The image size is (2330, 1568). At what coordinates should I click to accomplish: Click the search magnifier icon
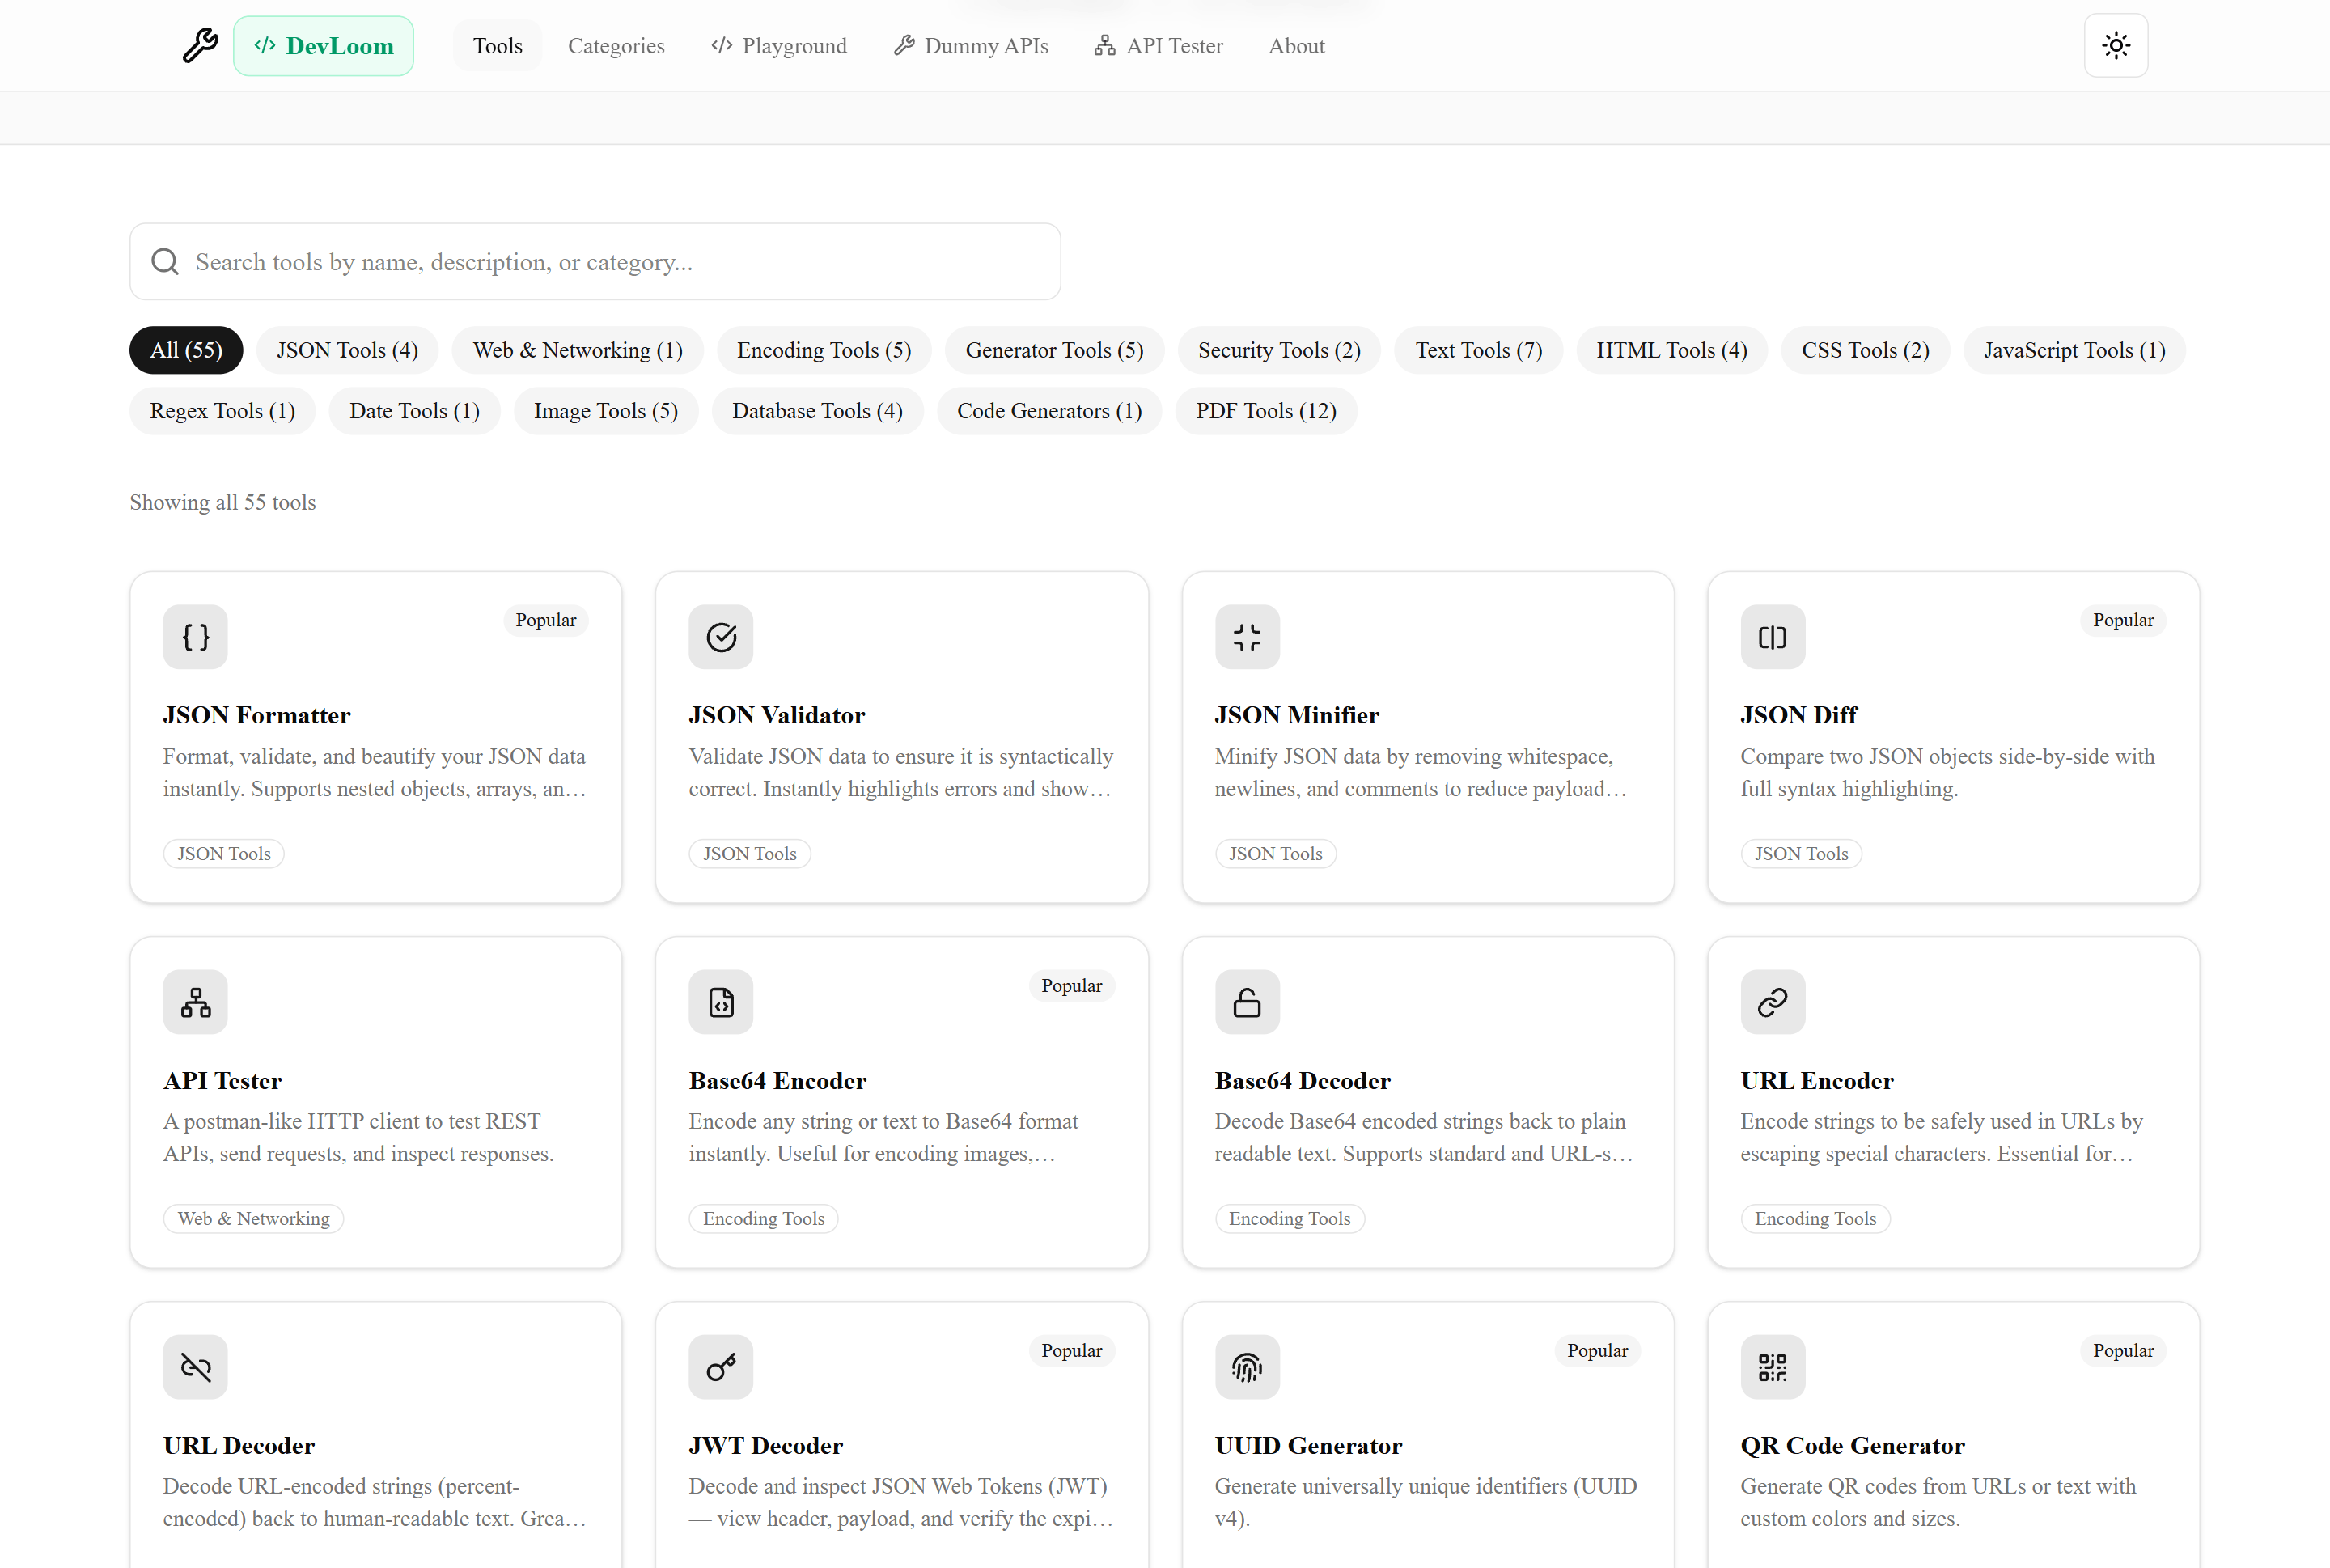(x=165, y=262)
